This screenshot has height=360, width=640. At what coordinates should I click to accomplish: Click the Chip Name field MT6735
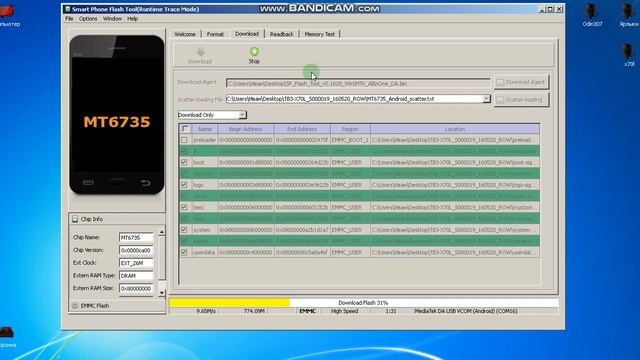pyautogui.click(x=136, y=237)
